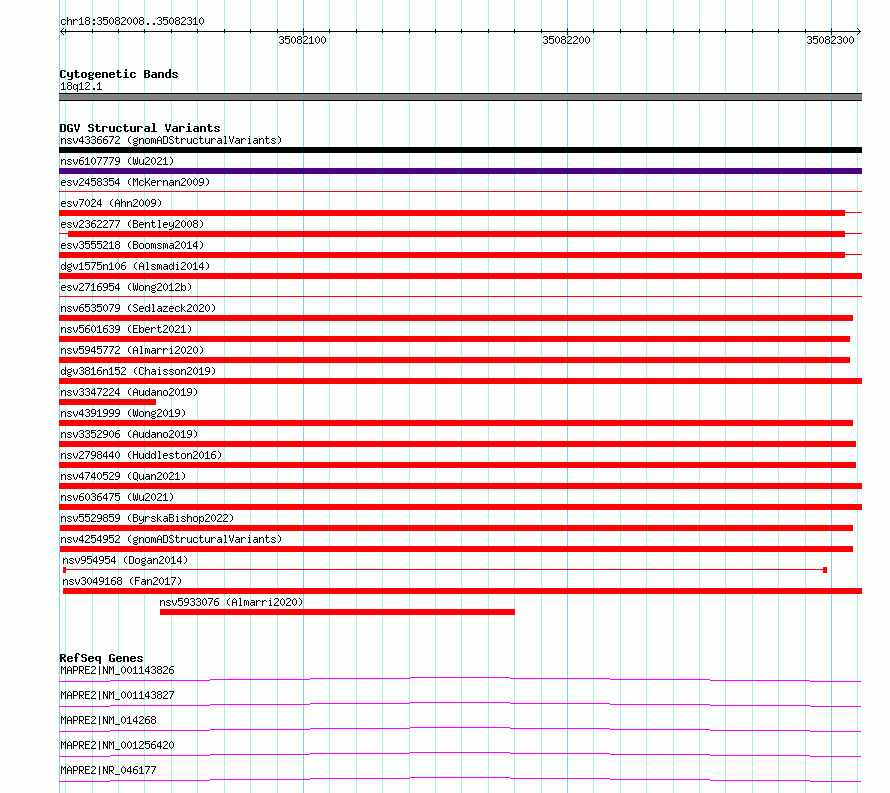Click the black bar of nsv4336672
The image size is (890, 793).
460,150
